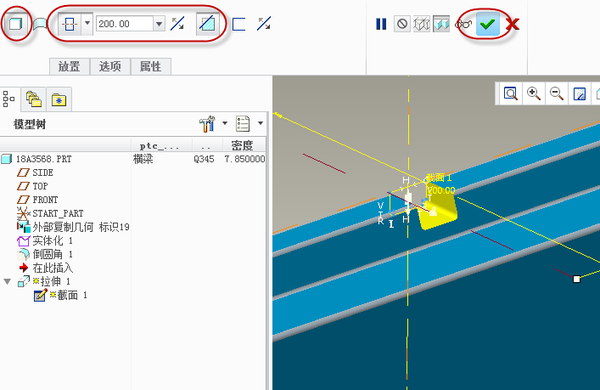Select the extrude as solid icon
This screenshot has height=390, width=600.
point(15,24)
